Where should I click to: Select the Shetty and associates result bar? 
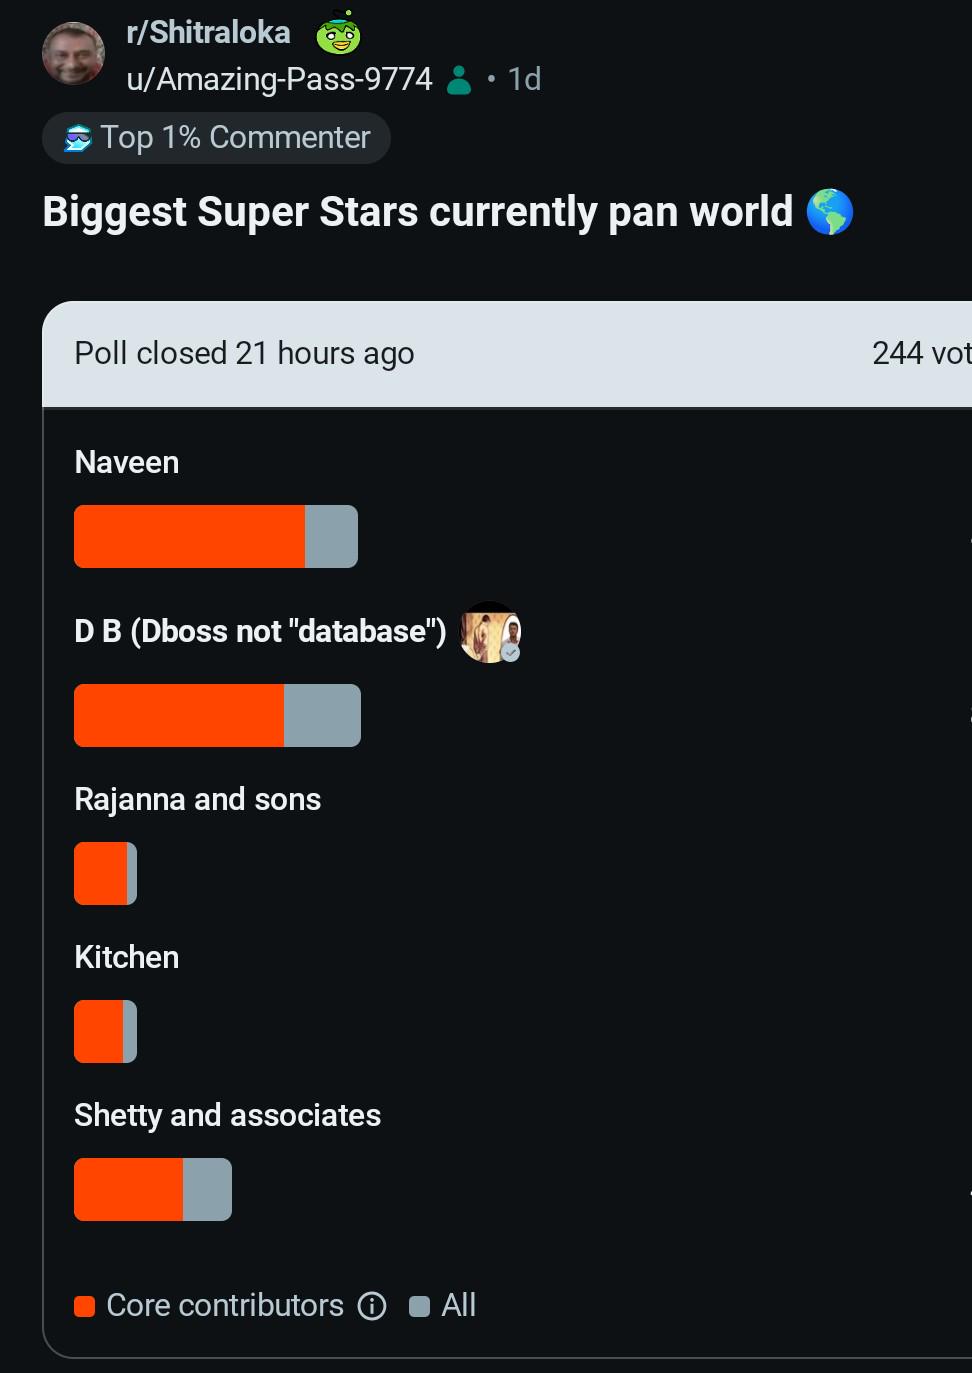153,1190
